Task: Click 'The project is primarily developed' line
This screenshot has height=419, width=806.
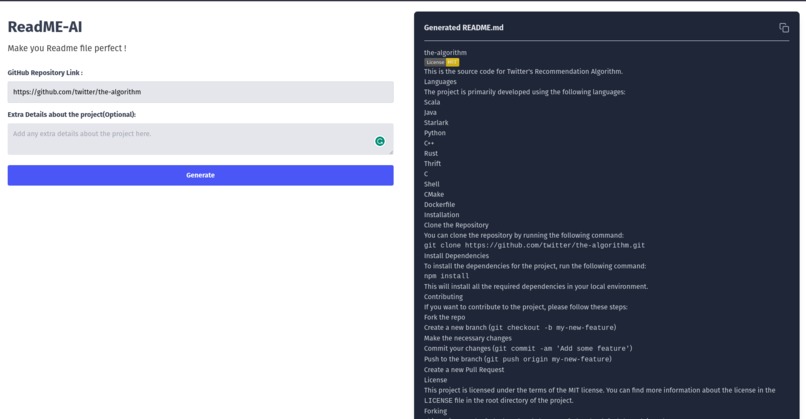Action: pos(524,92)
